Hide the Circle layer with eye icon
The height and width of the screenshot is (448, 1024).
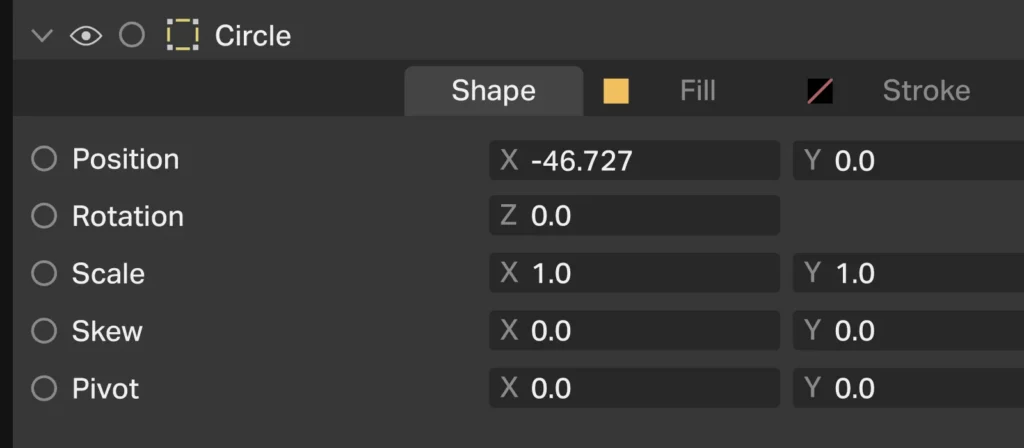click(86, 36)
